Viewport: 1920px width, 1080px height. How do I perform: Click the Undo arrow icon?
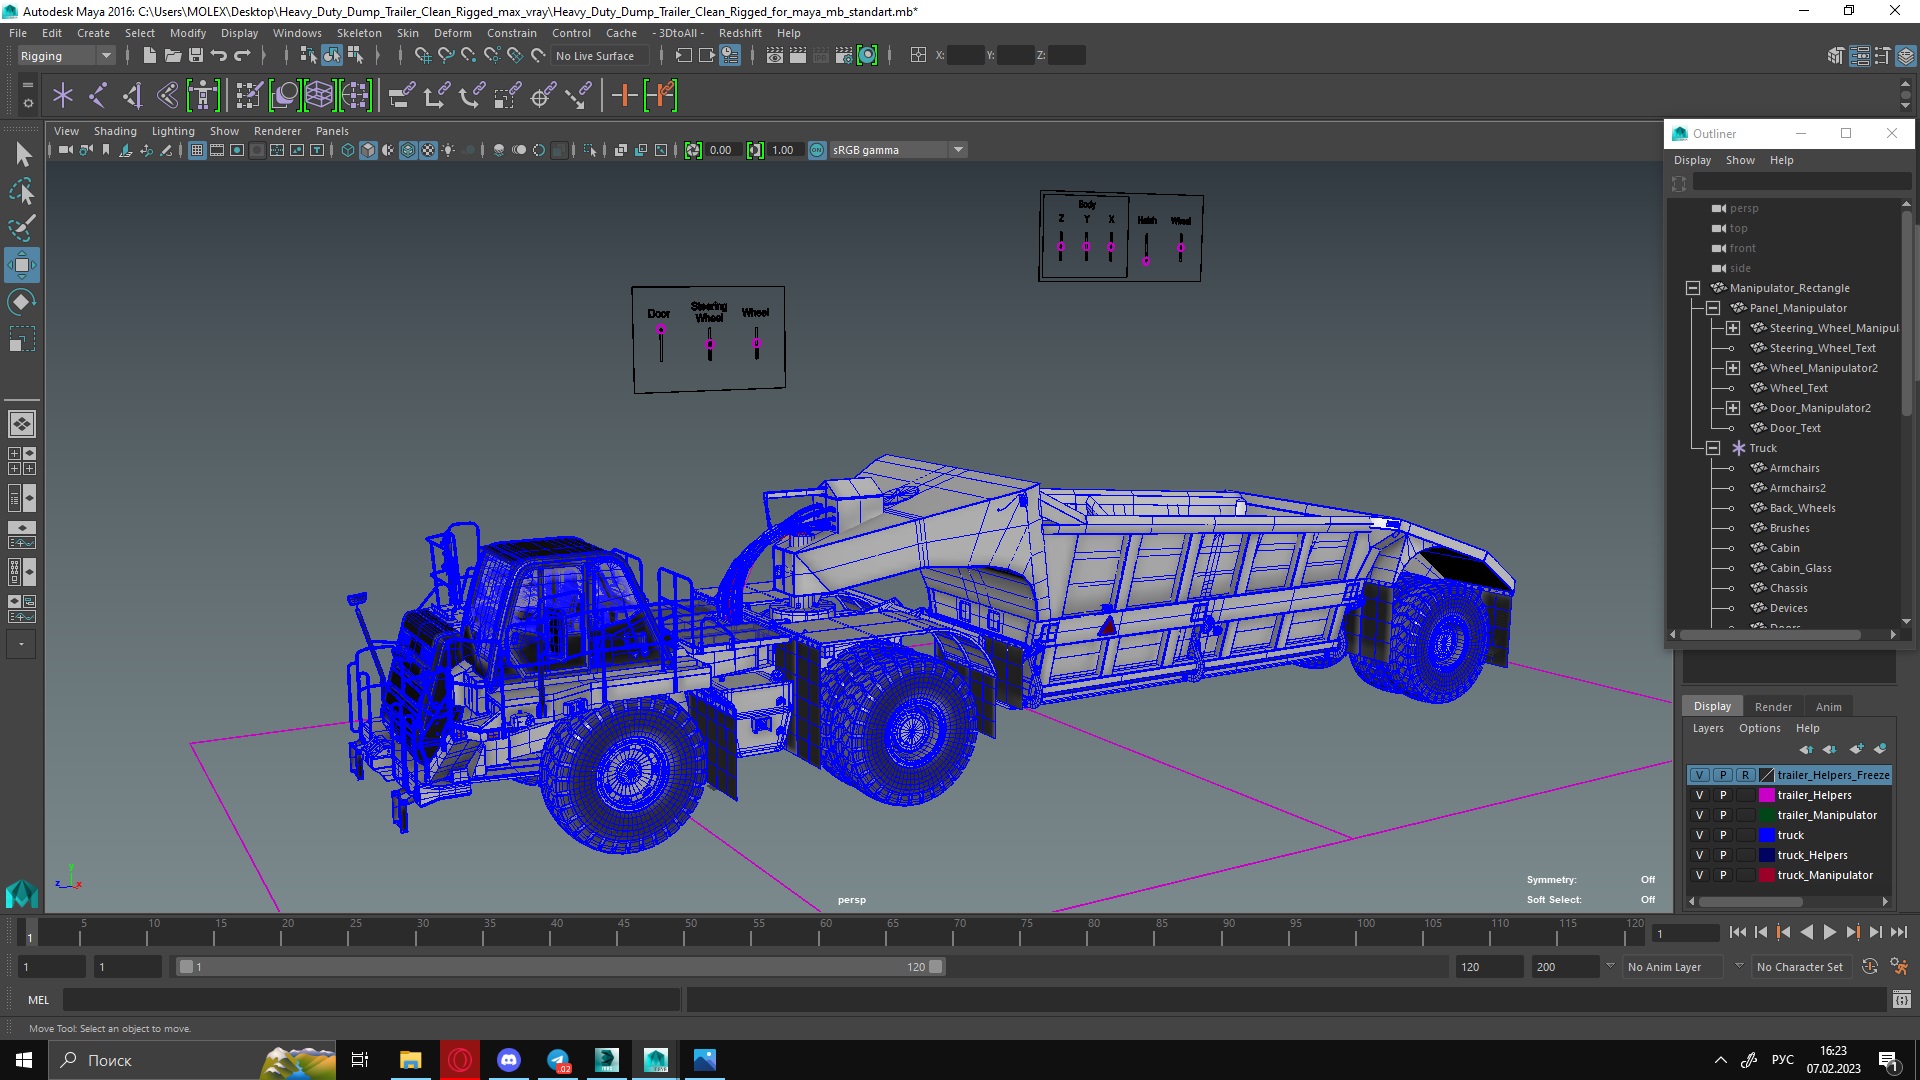click(218, 56)
